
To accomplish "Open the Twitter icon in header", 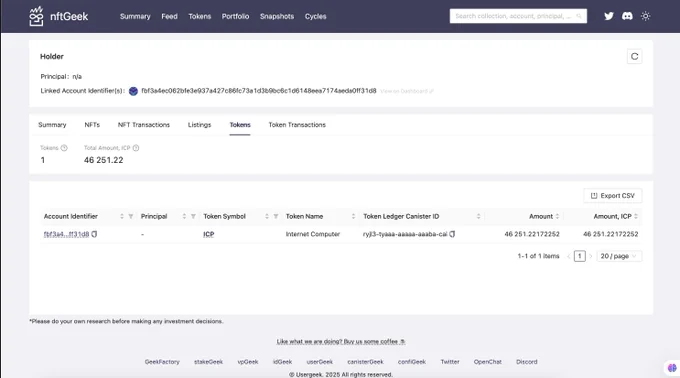I will (x=609, y=16).
